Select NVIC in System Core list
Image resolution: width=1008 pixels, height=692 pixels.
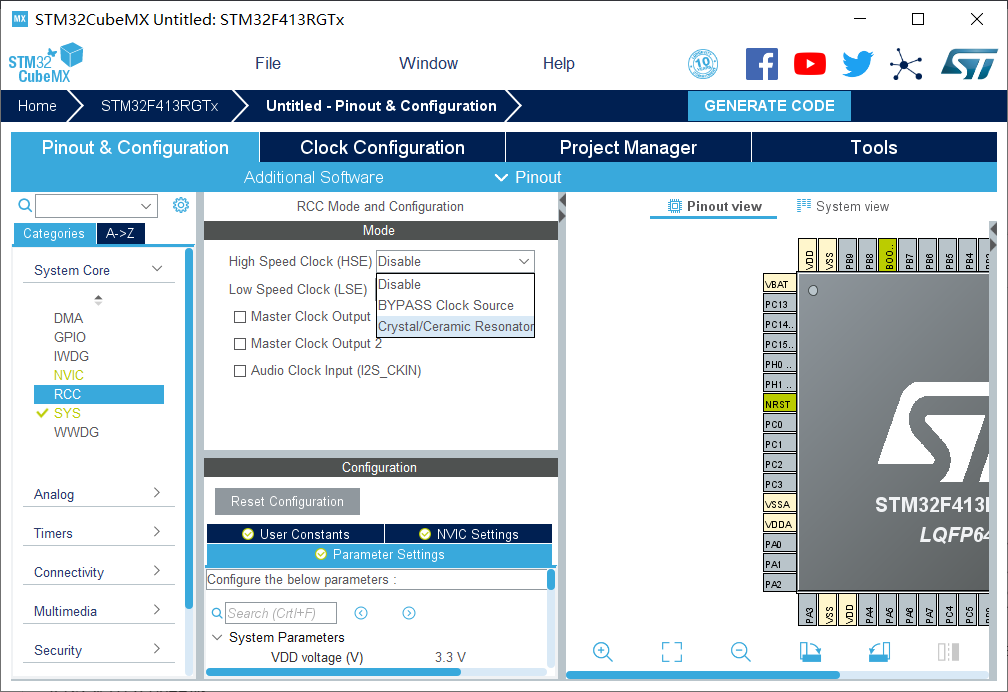point(69,375)
